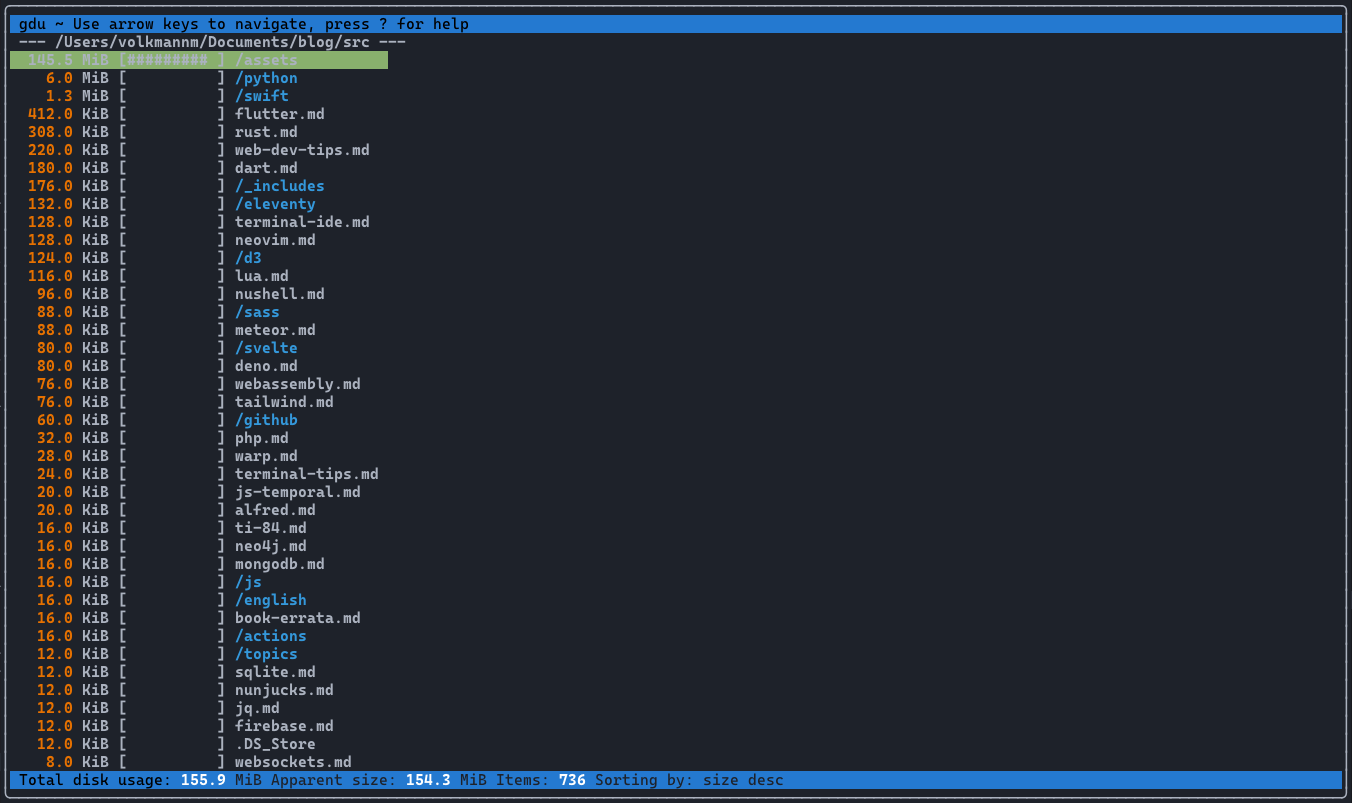Select the .DS_Store file row

click(275, 744)
